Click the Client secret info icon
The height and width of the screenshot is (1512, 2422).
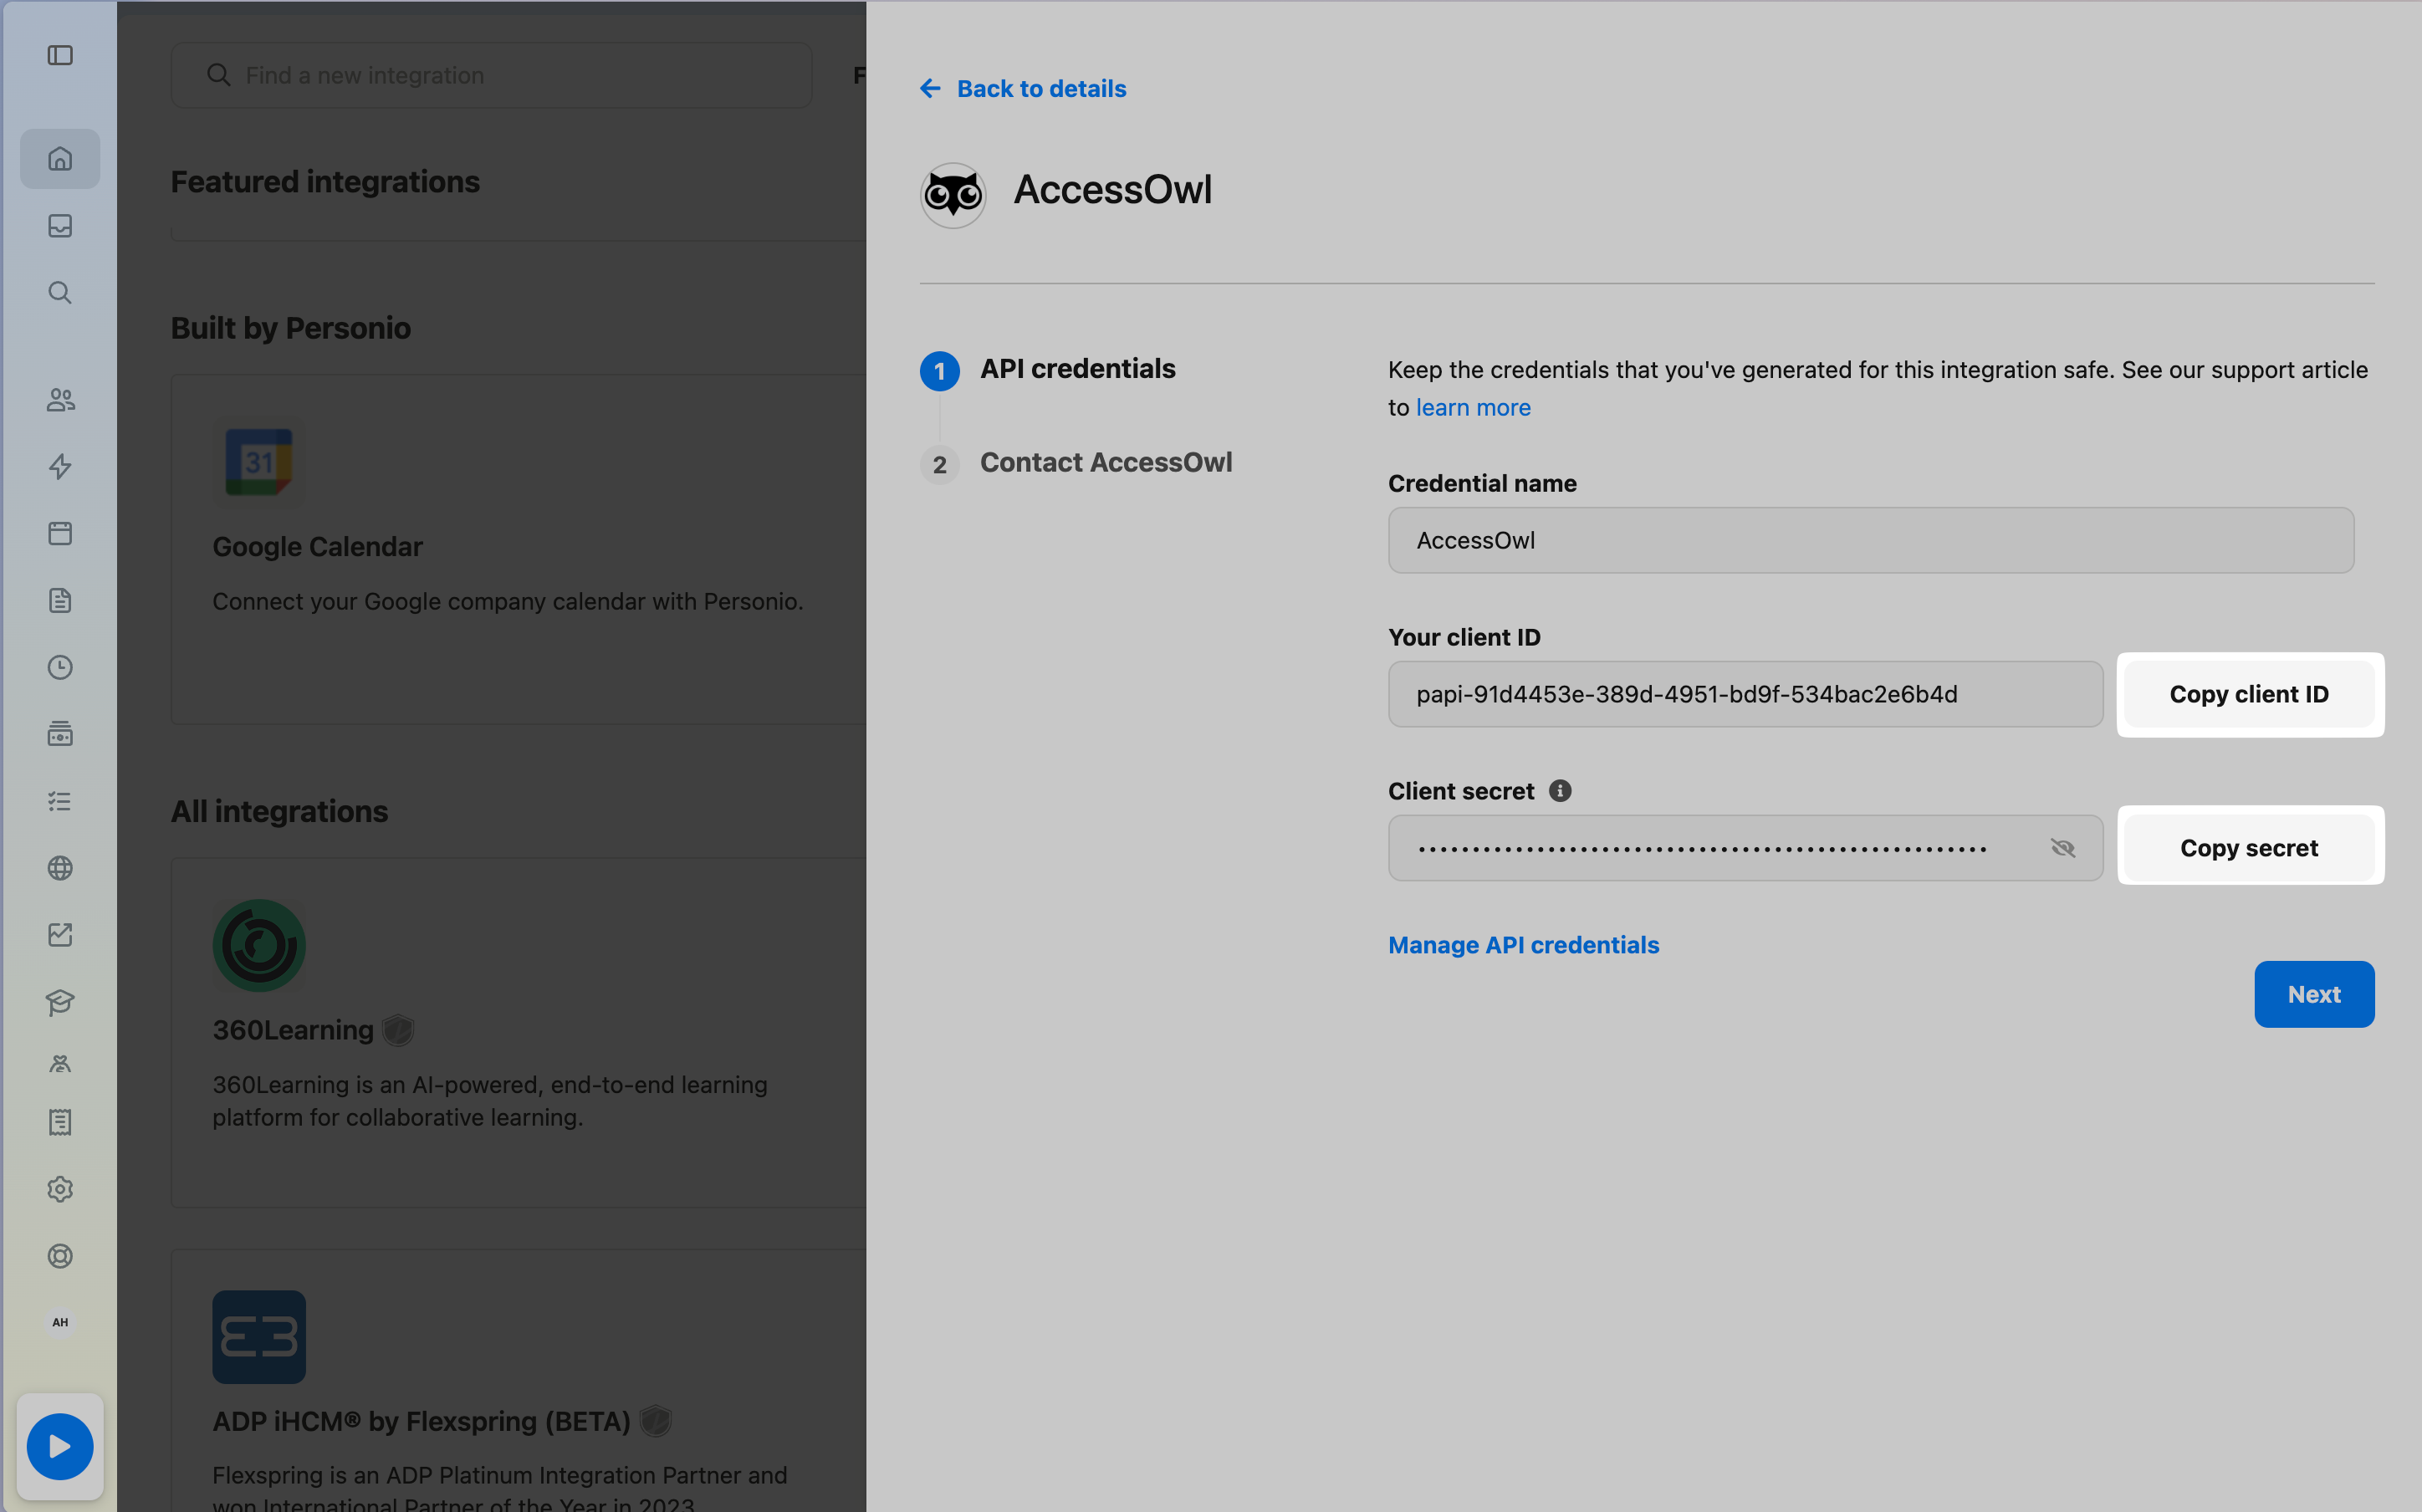[x=1560, y=791]
